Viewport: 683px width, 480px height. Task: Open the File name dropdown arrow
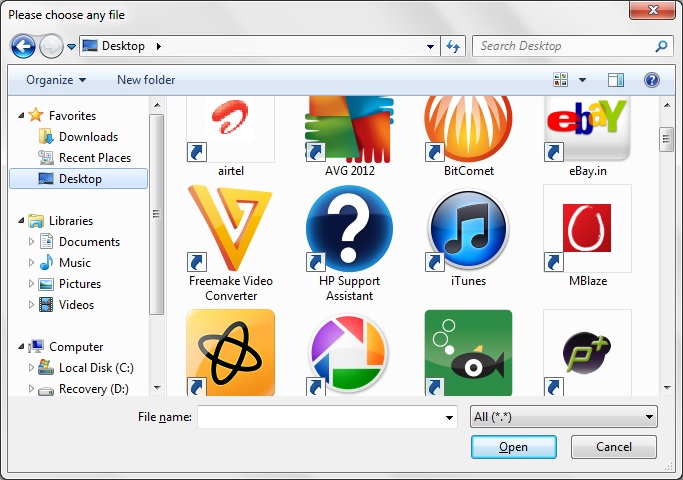click(449, 417)
